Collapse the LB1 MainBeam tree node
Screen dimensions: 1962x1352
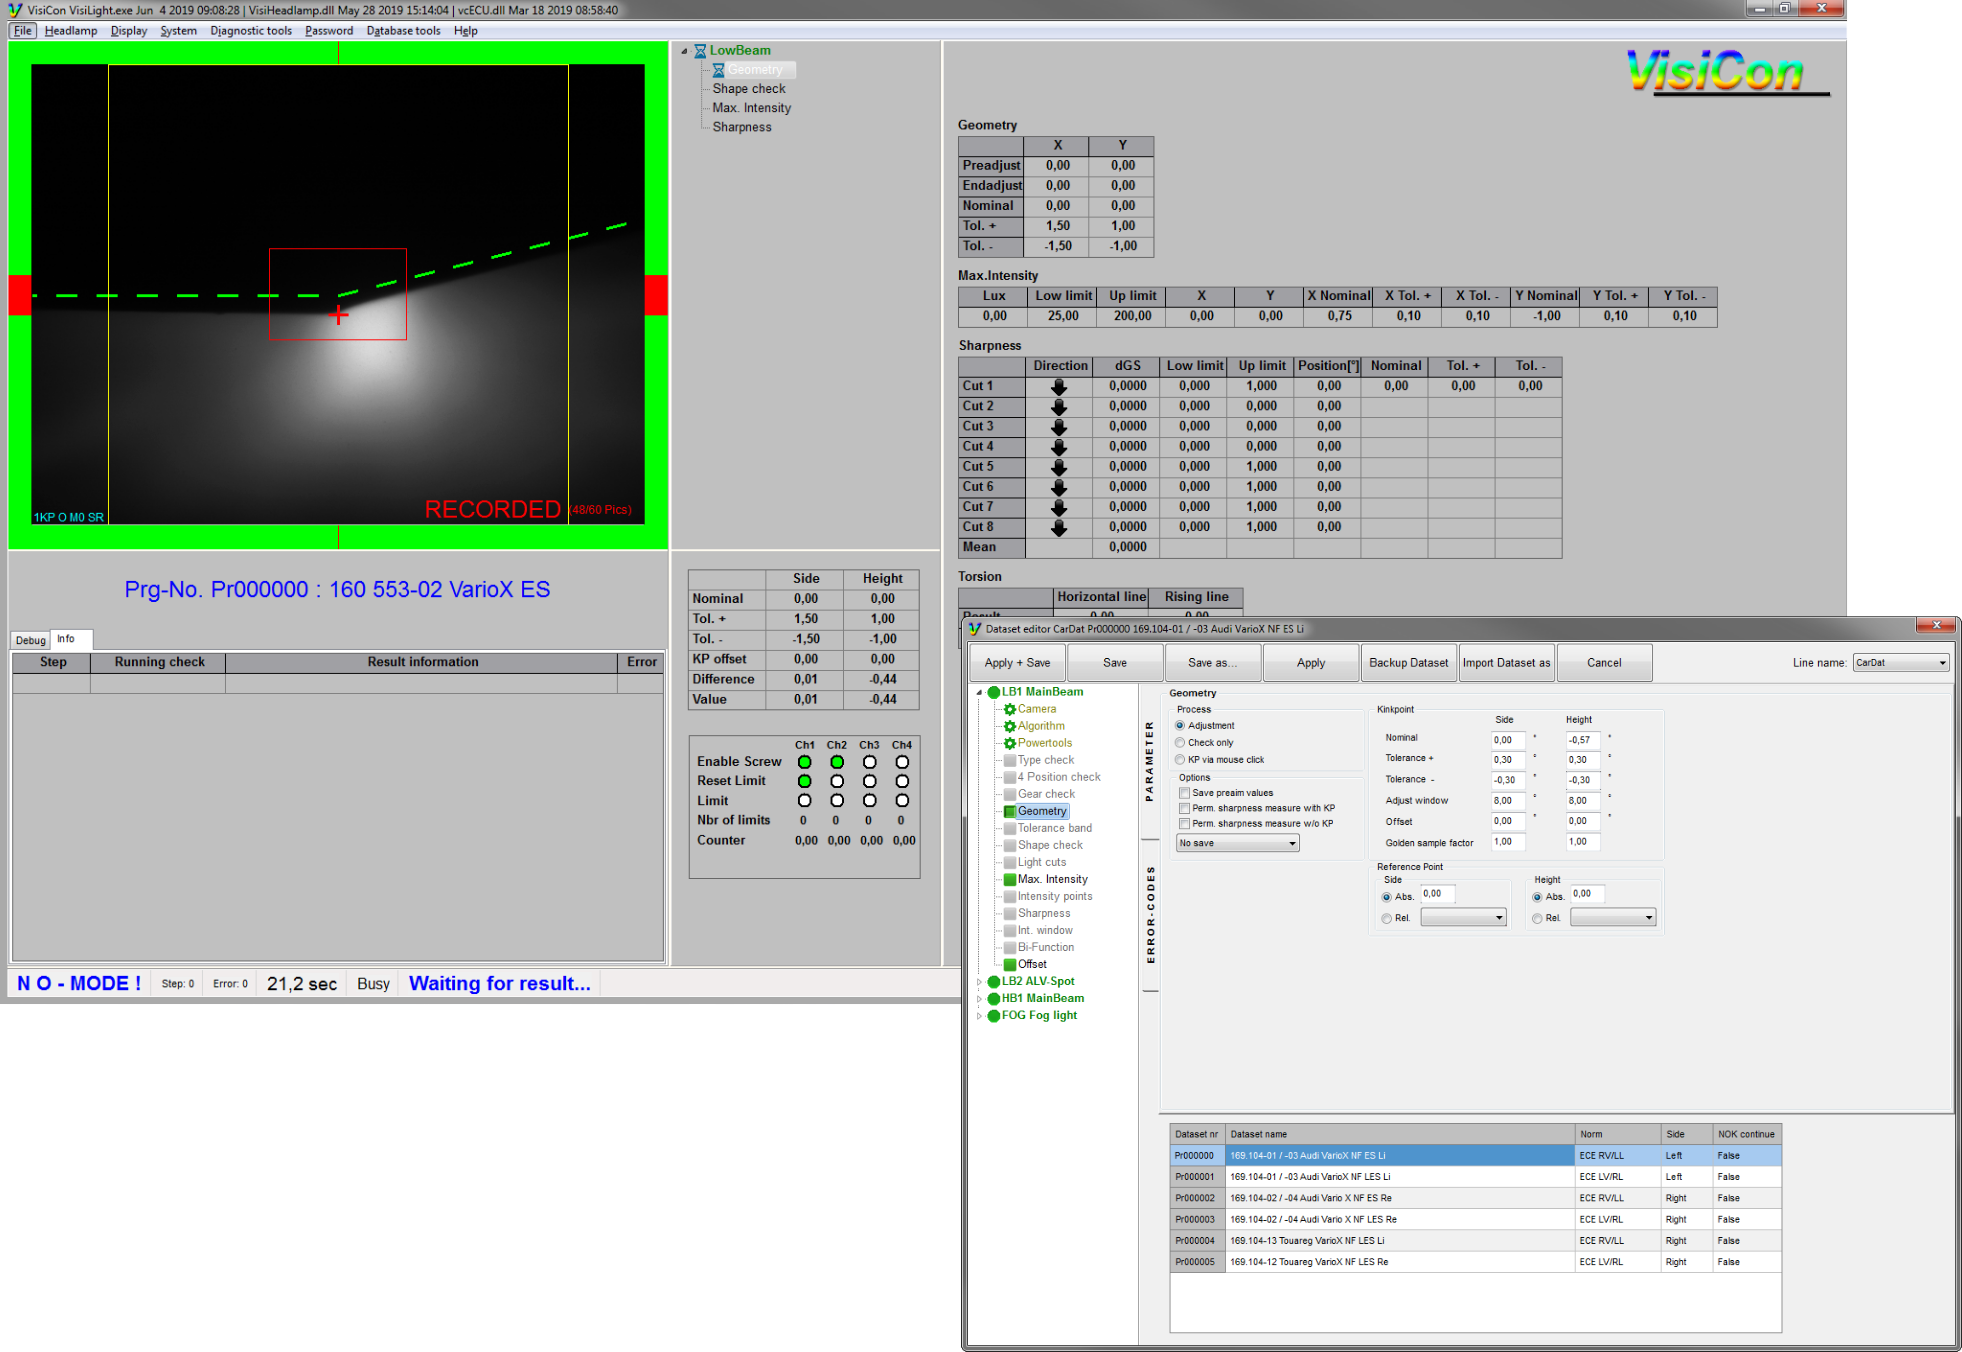coord(979,692)
